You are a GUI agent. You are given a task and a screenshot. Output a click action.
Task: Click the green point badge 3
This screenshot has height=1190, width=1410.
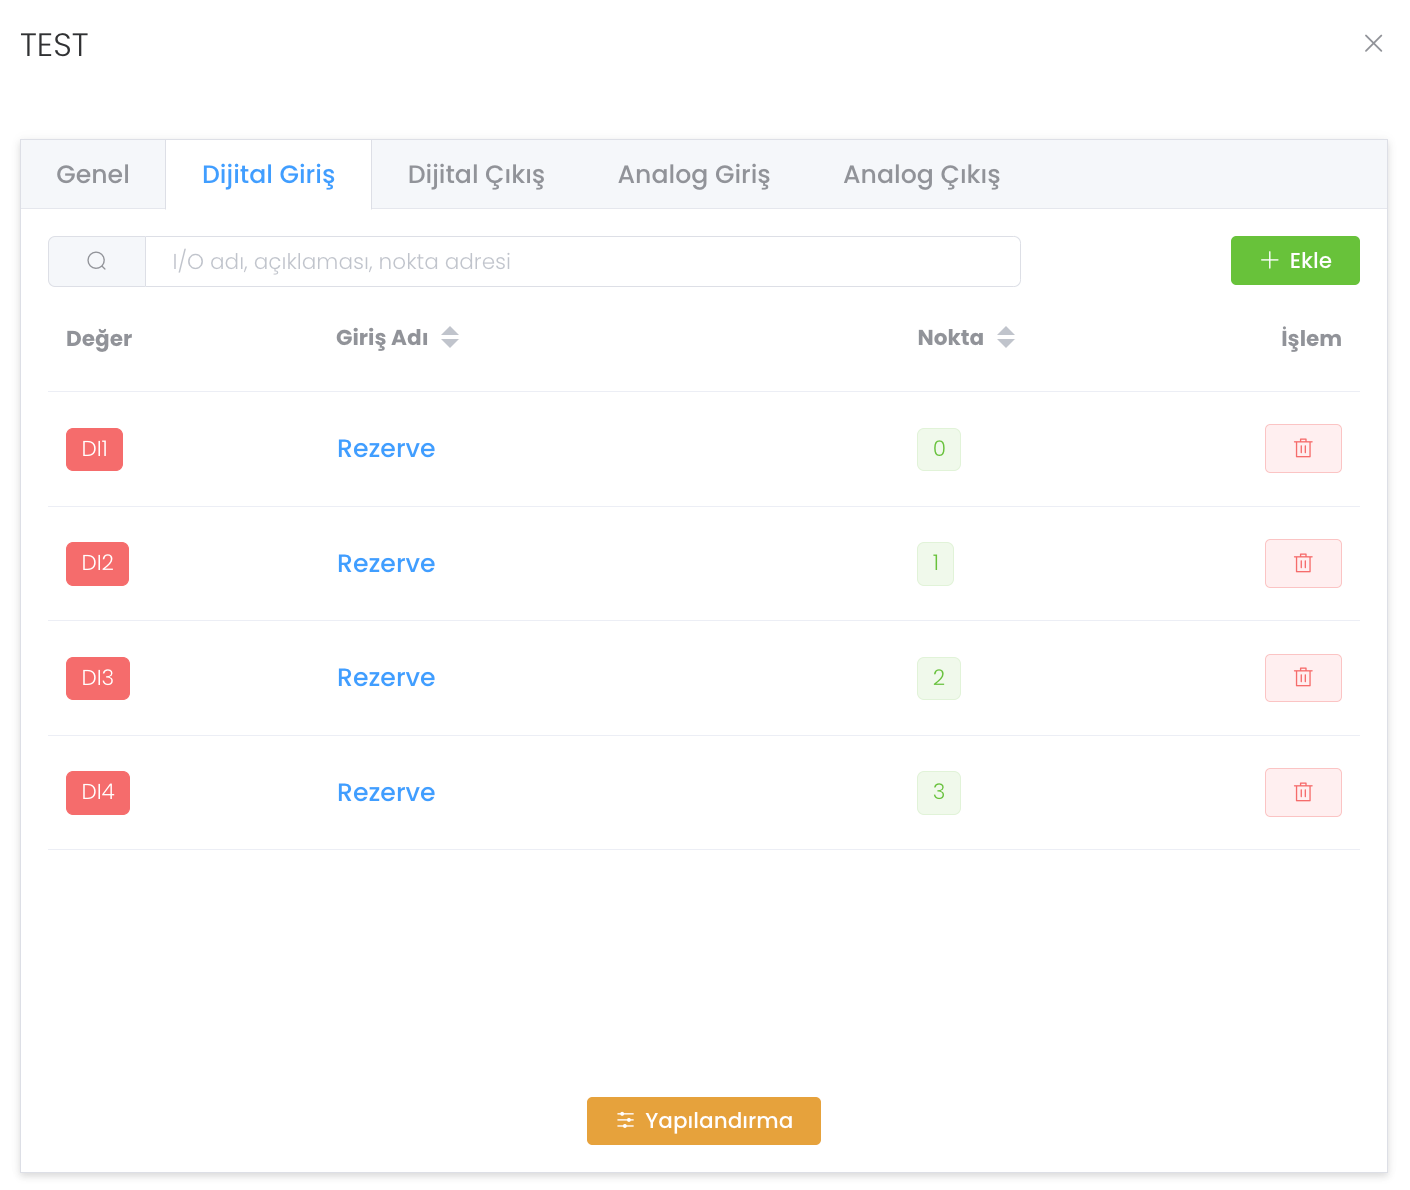(x=938, y=792)
